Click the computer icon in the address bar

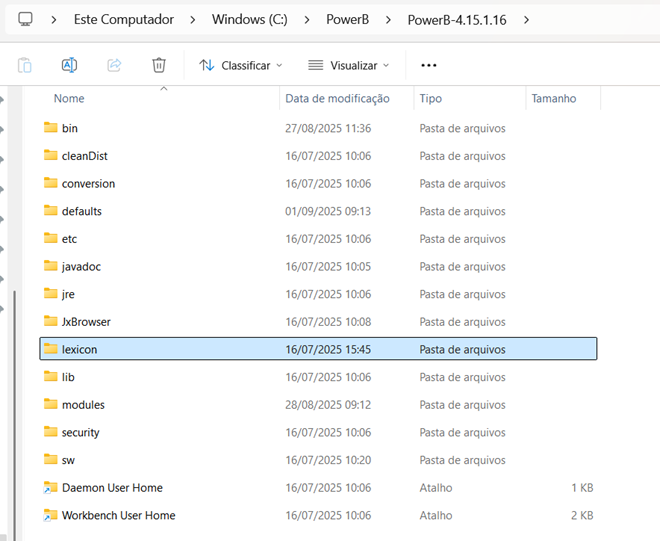25,19
